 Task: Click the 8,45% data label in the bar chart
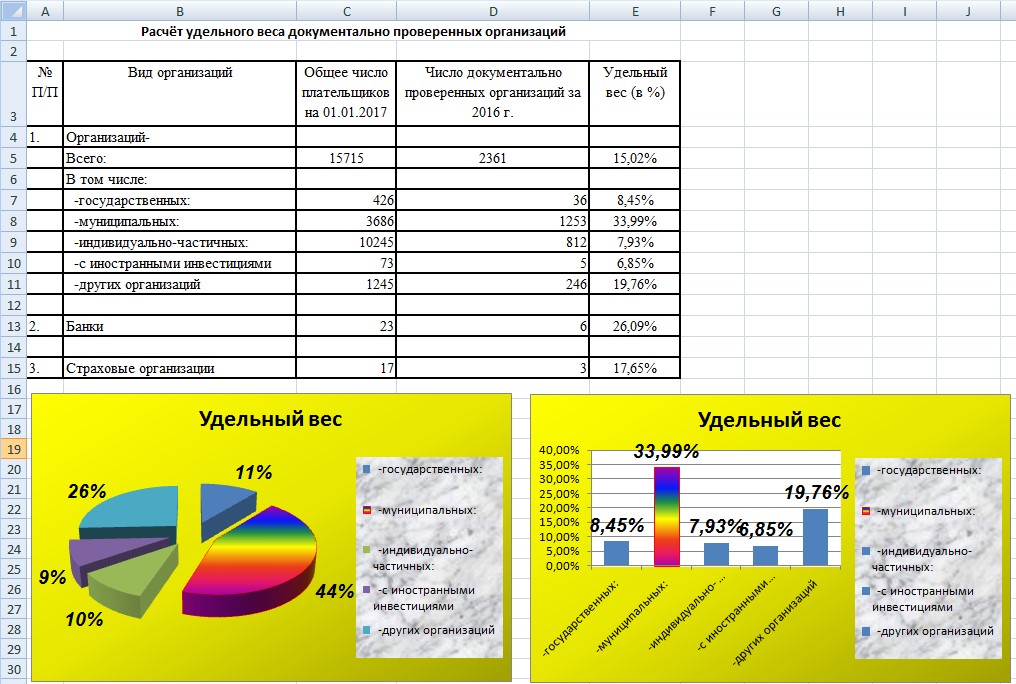coord(617,526)
